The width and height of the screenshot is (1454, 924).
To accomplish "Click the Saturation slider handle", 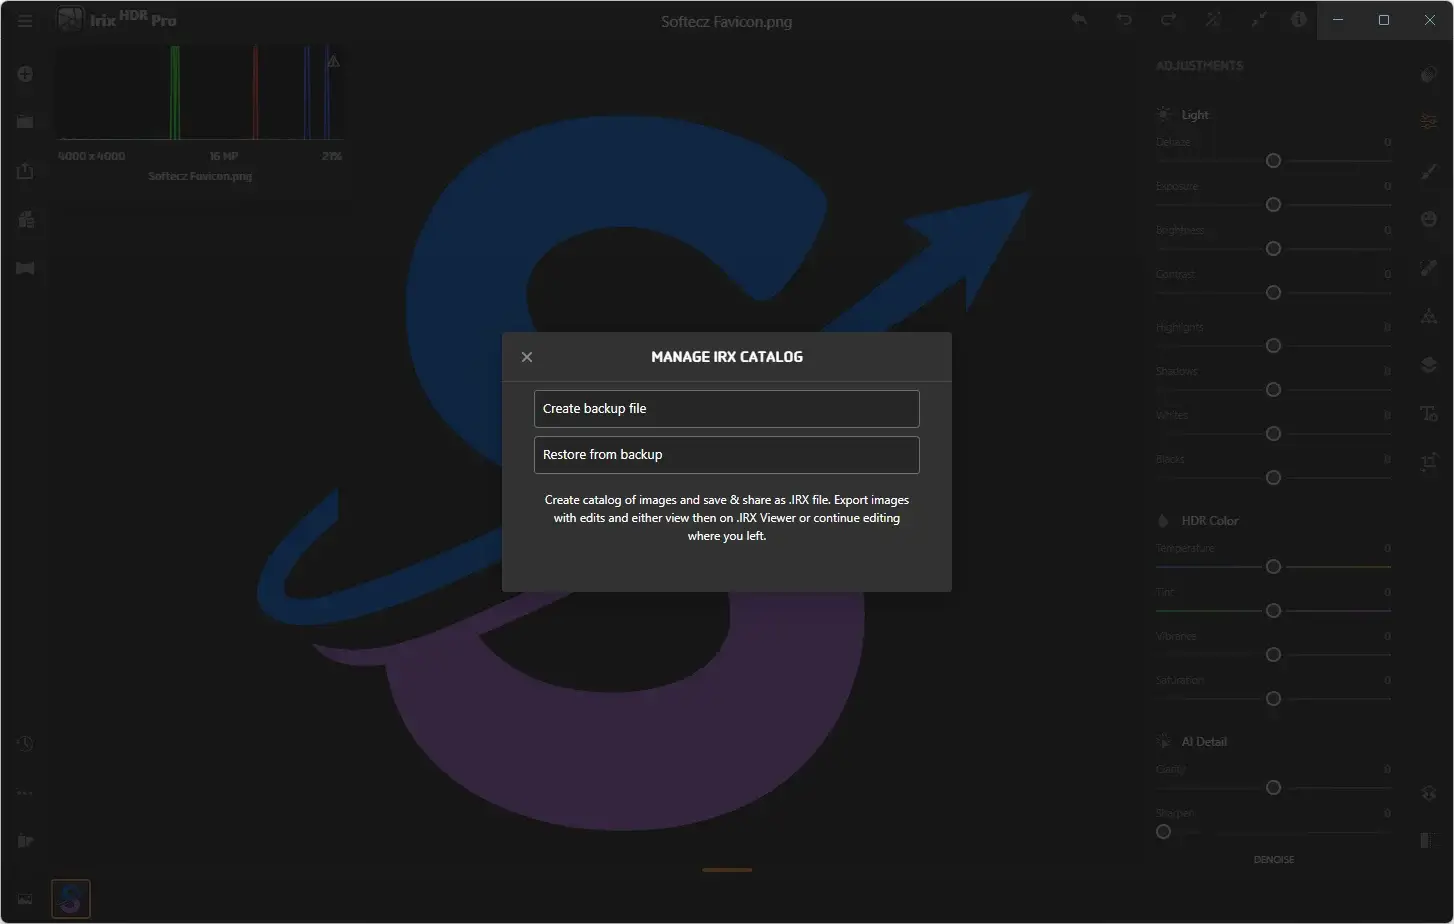I will tap(1273, 699).
